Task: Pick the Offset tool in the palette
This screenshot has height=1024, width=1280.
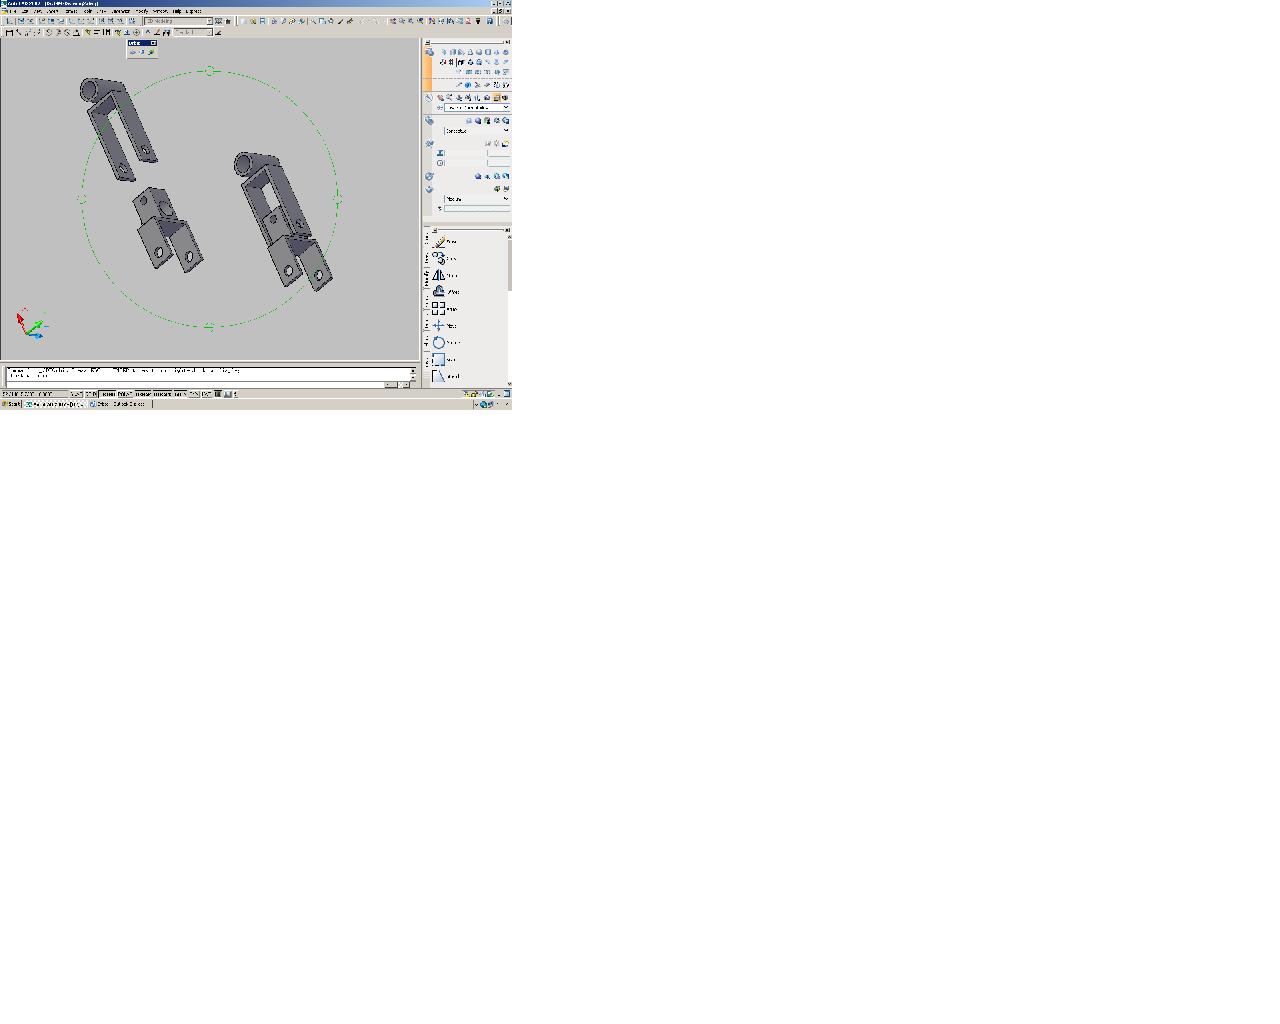Action: (439, 292)
